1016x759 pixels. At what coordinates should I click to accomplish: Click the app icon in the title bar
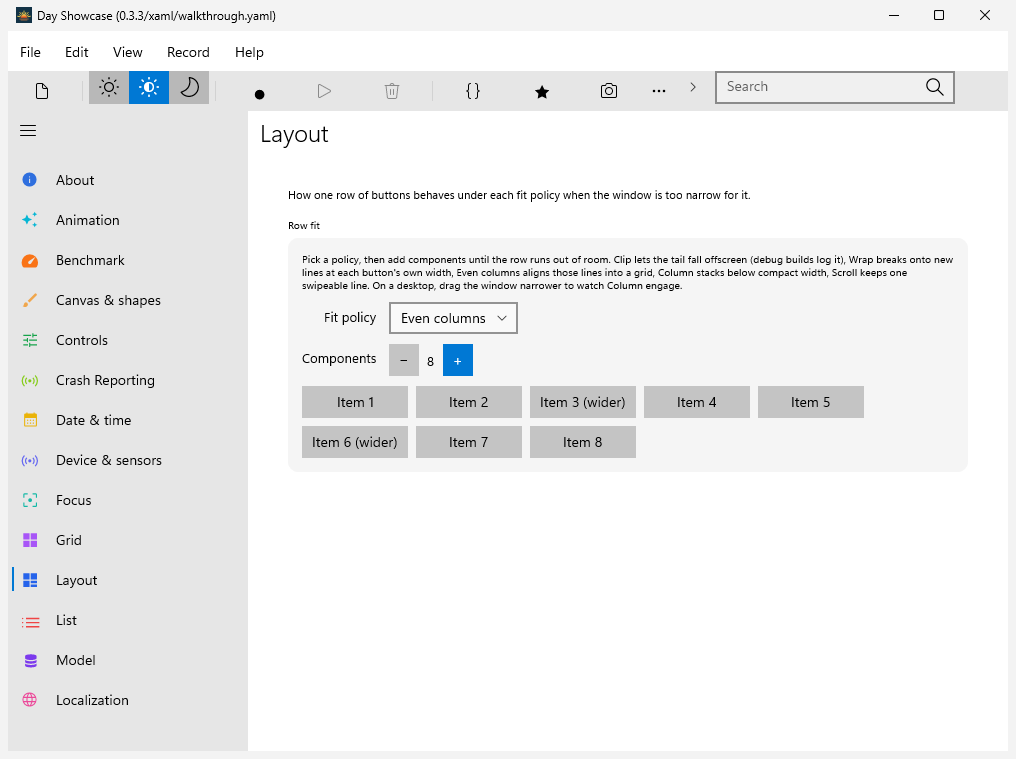[24, 16]
